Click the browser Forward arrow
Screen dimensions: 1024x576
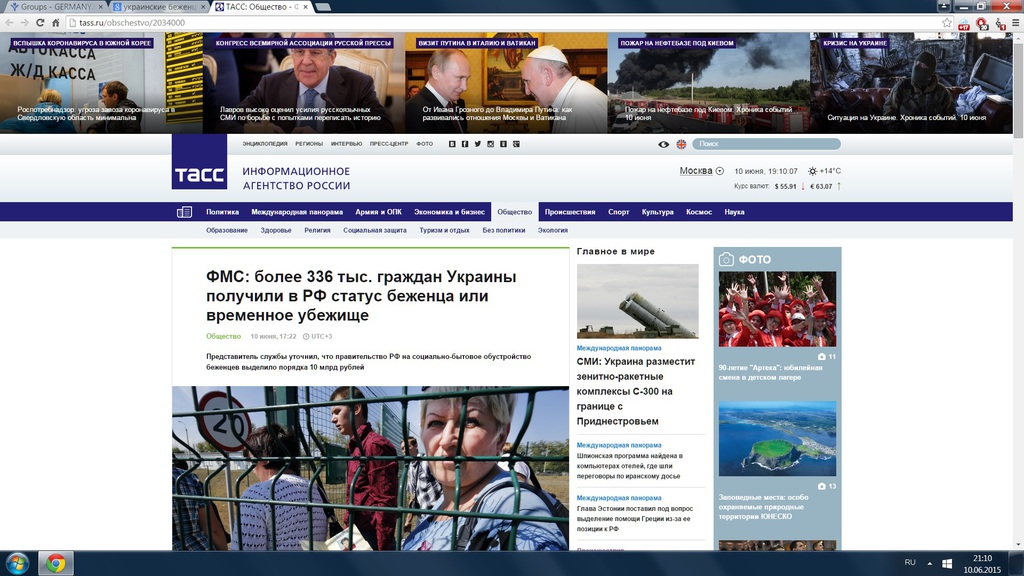click(24, 22)
